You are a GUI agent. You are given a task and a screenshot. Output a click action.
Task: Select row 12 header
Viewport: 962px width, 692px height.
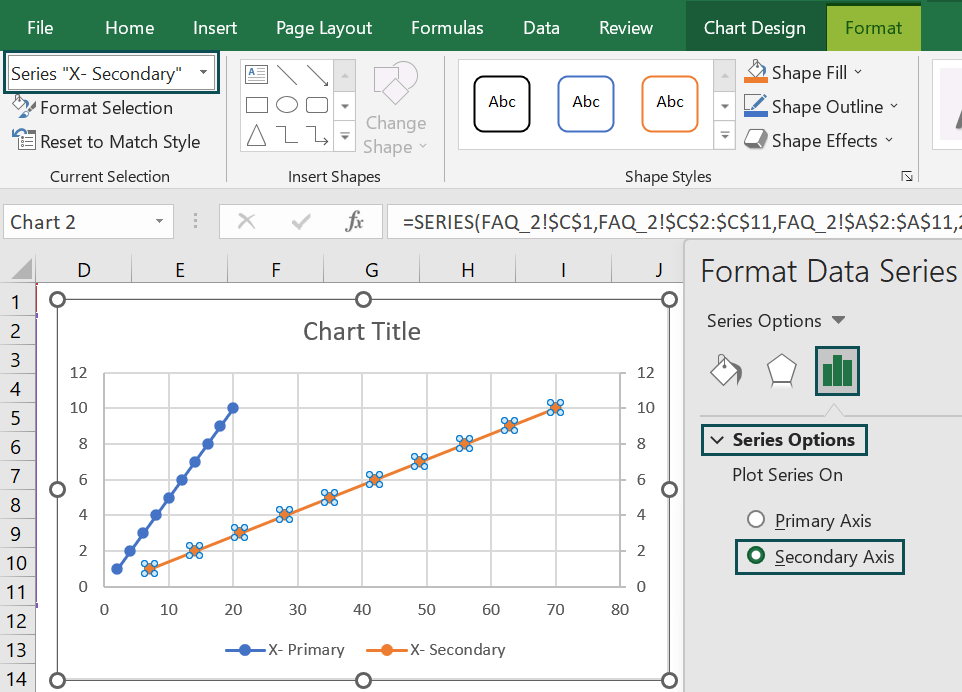pyautogui.click(x=17, y=621)
